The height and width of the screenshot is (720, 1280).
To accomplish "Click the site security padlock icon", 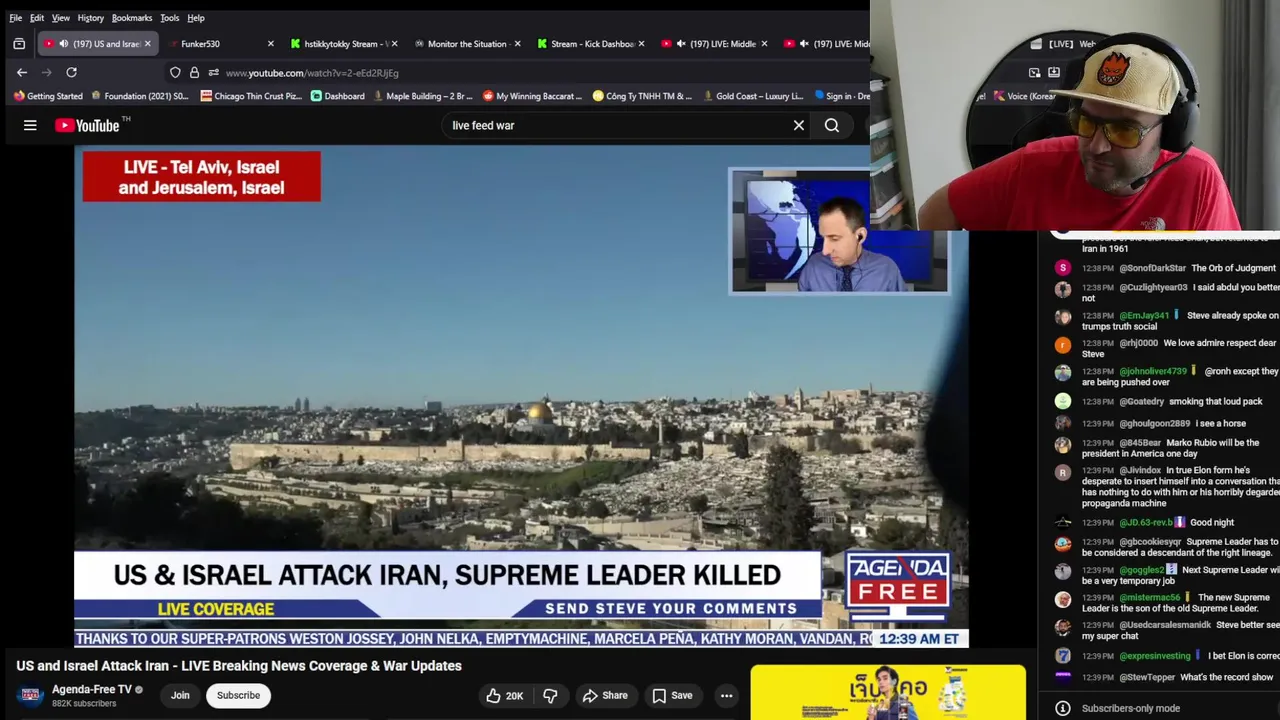I will point(194,72).
